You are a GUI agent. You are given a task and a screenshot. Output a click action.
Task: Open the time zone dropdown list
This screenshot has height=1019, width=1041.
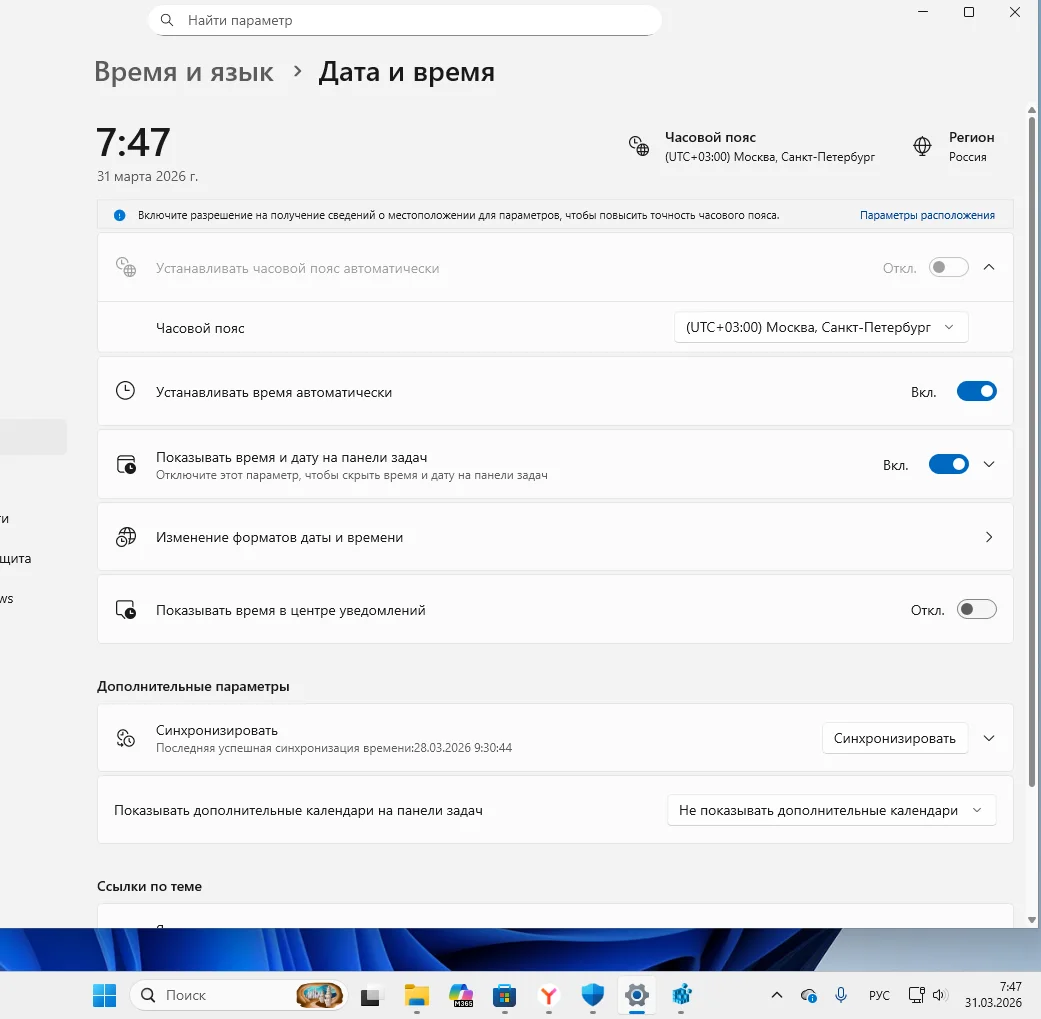(820, 327)
